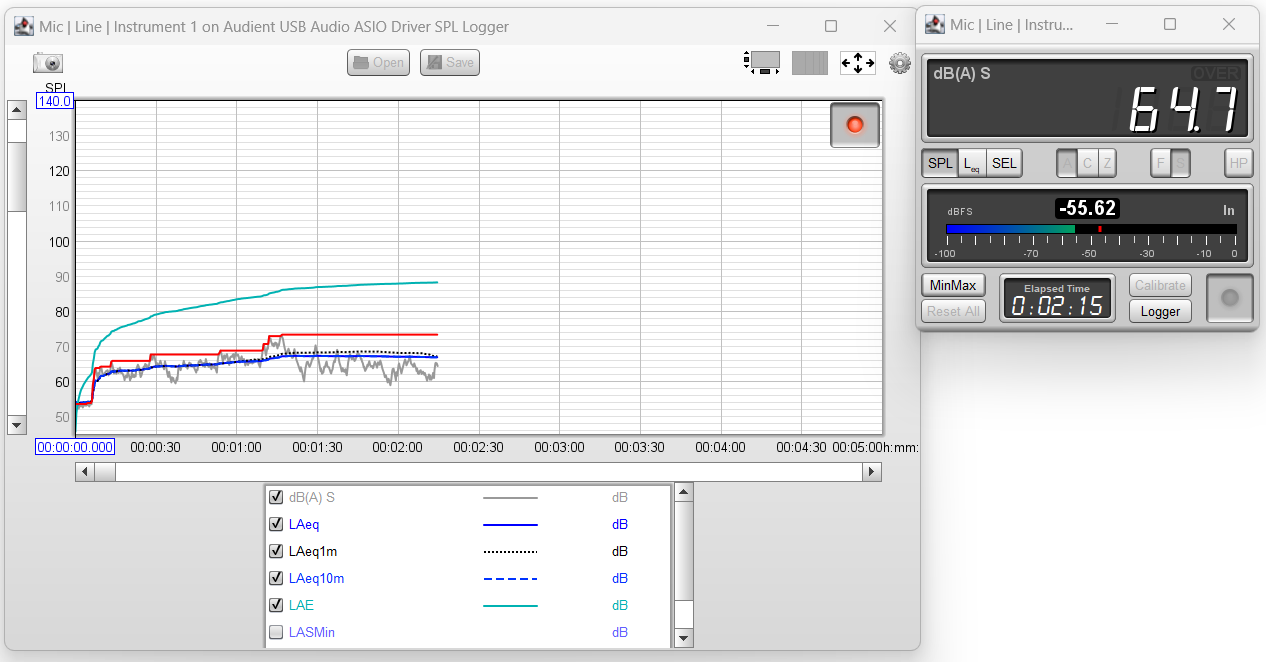Fit graph to data with arrows icon
This screenshot has height=662, width=1266.
(858, 63)
